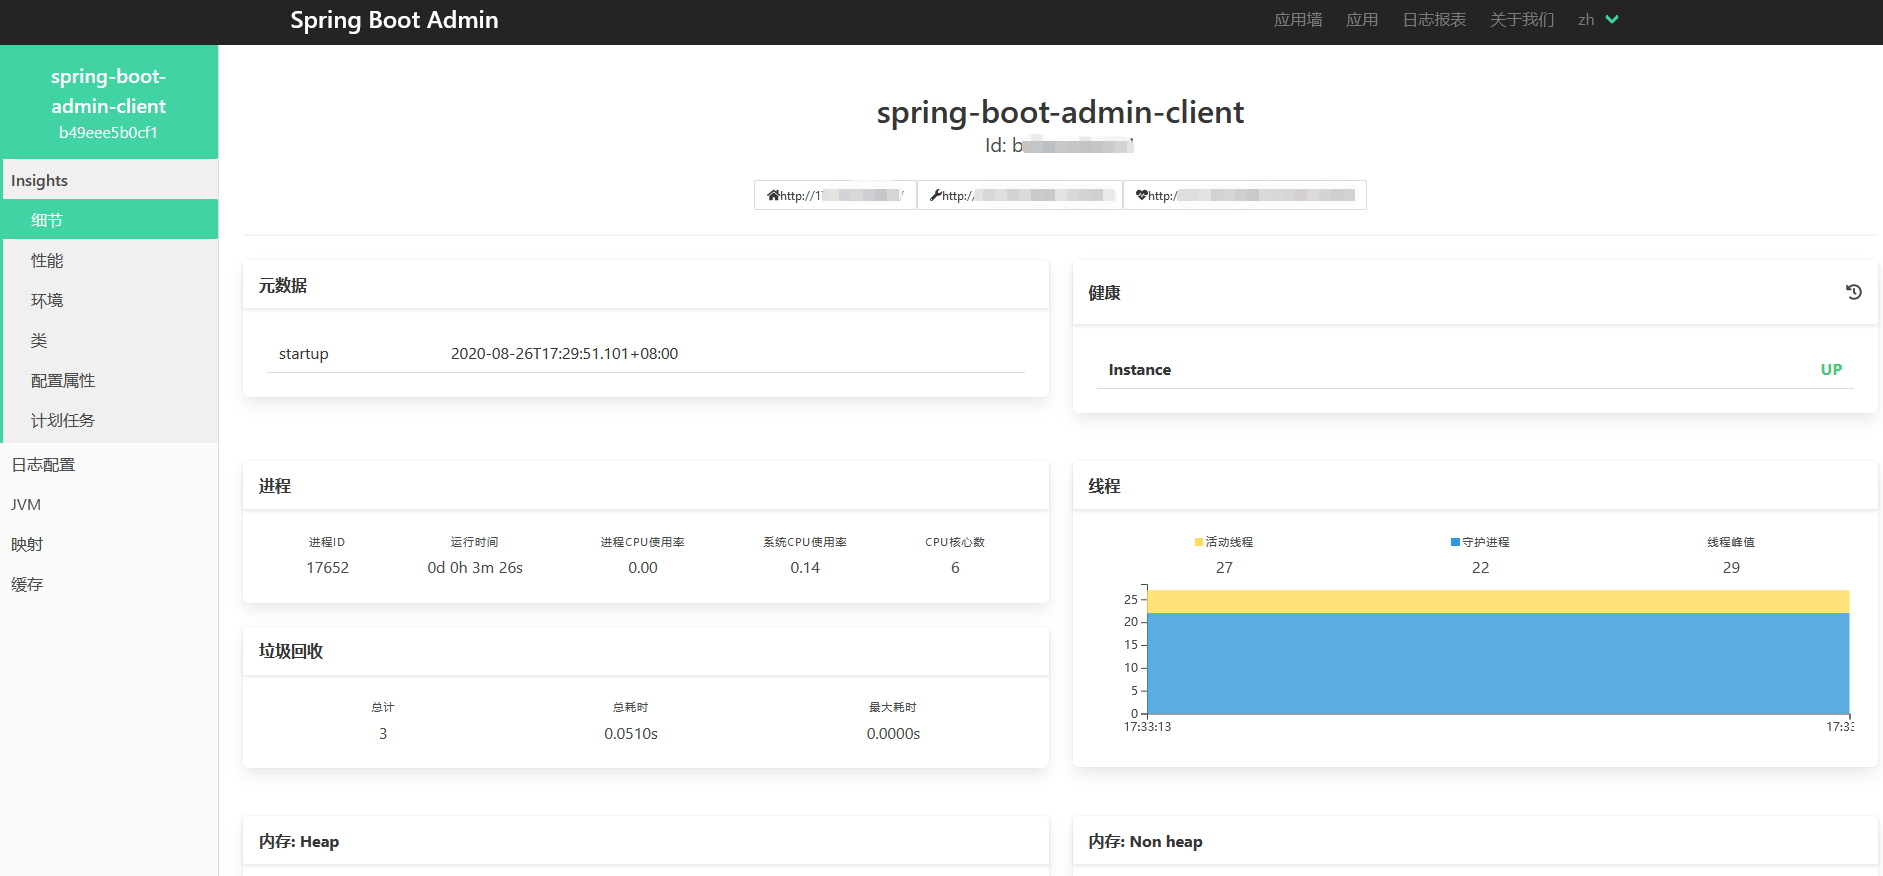The image size is (1883, 876).
Task: Open the 应用 navigation item
Action: (x=1362, y=20)
